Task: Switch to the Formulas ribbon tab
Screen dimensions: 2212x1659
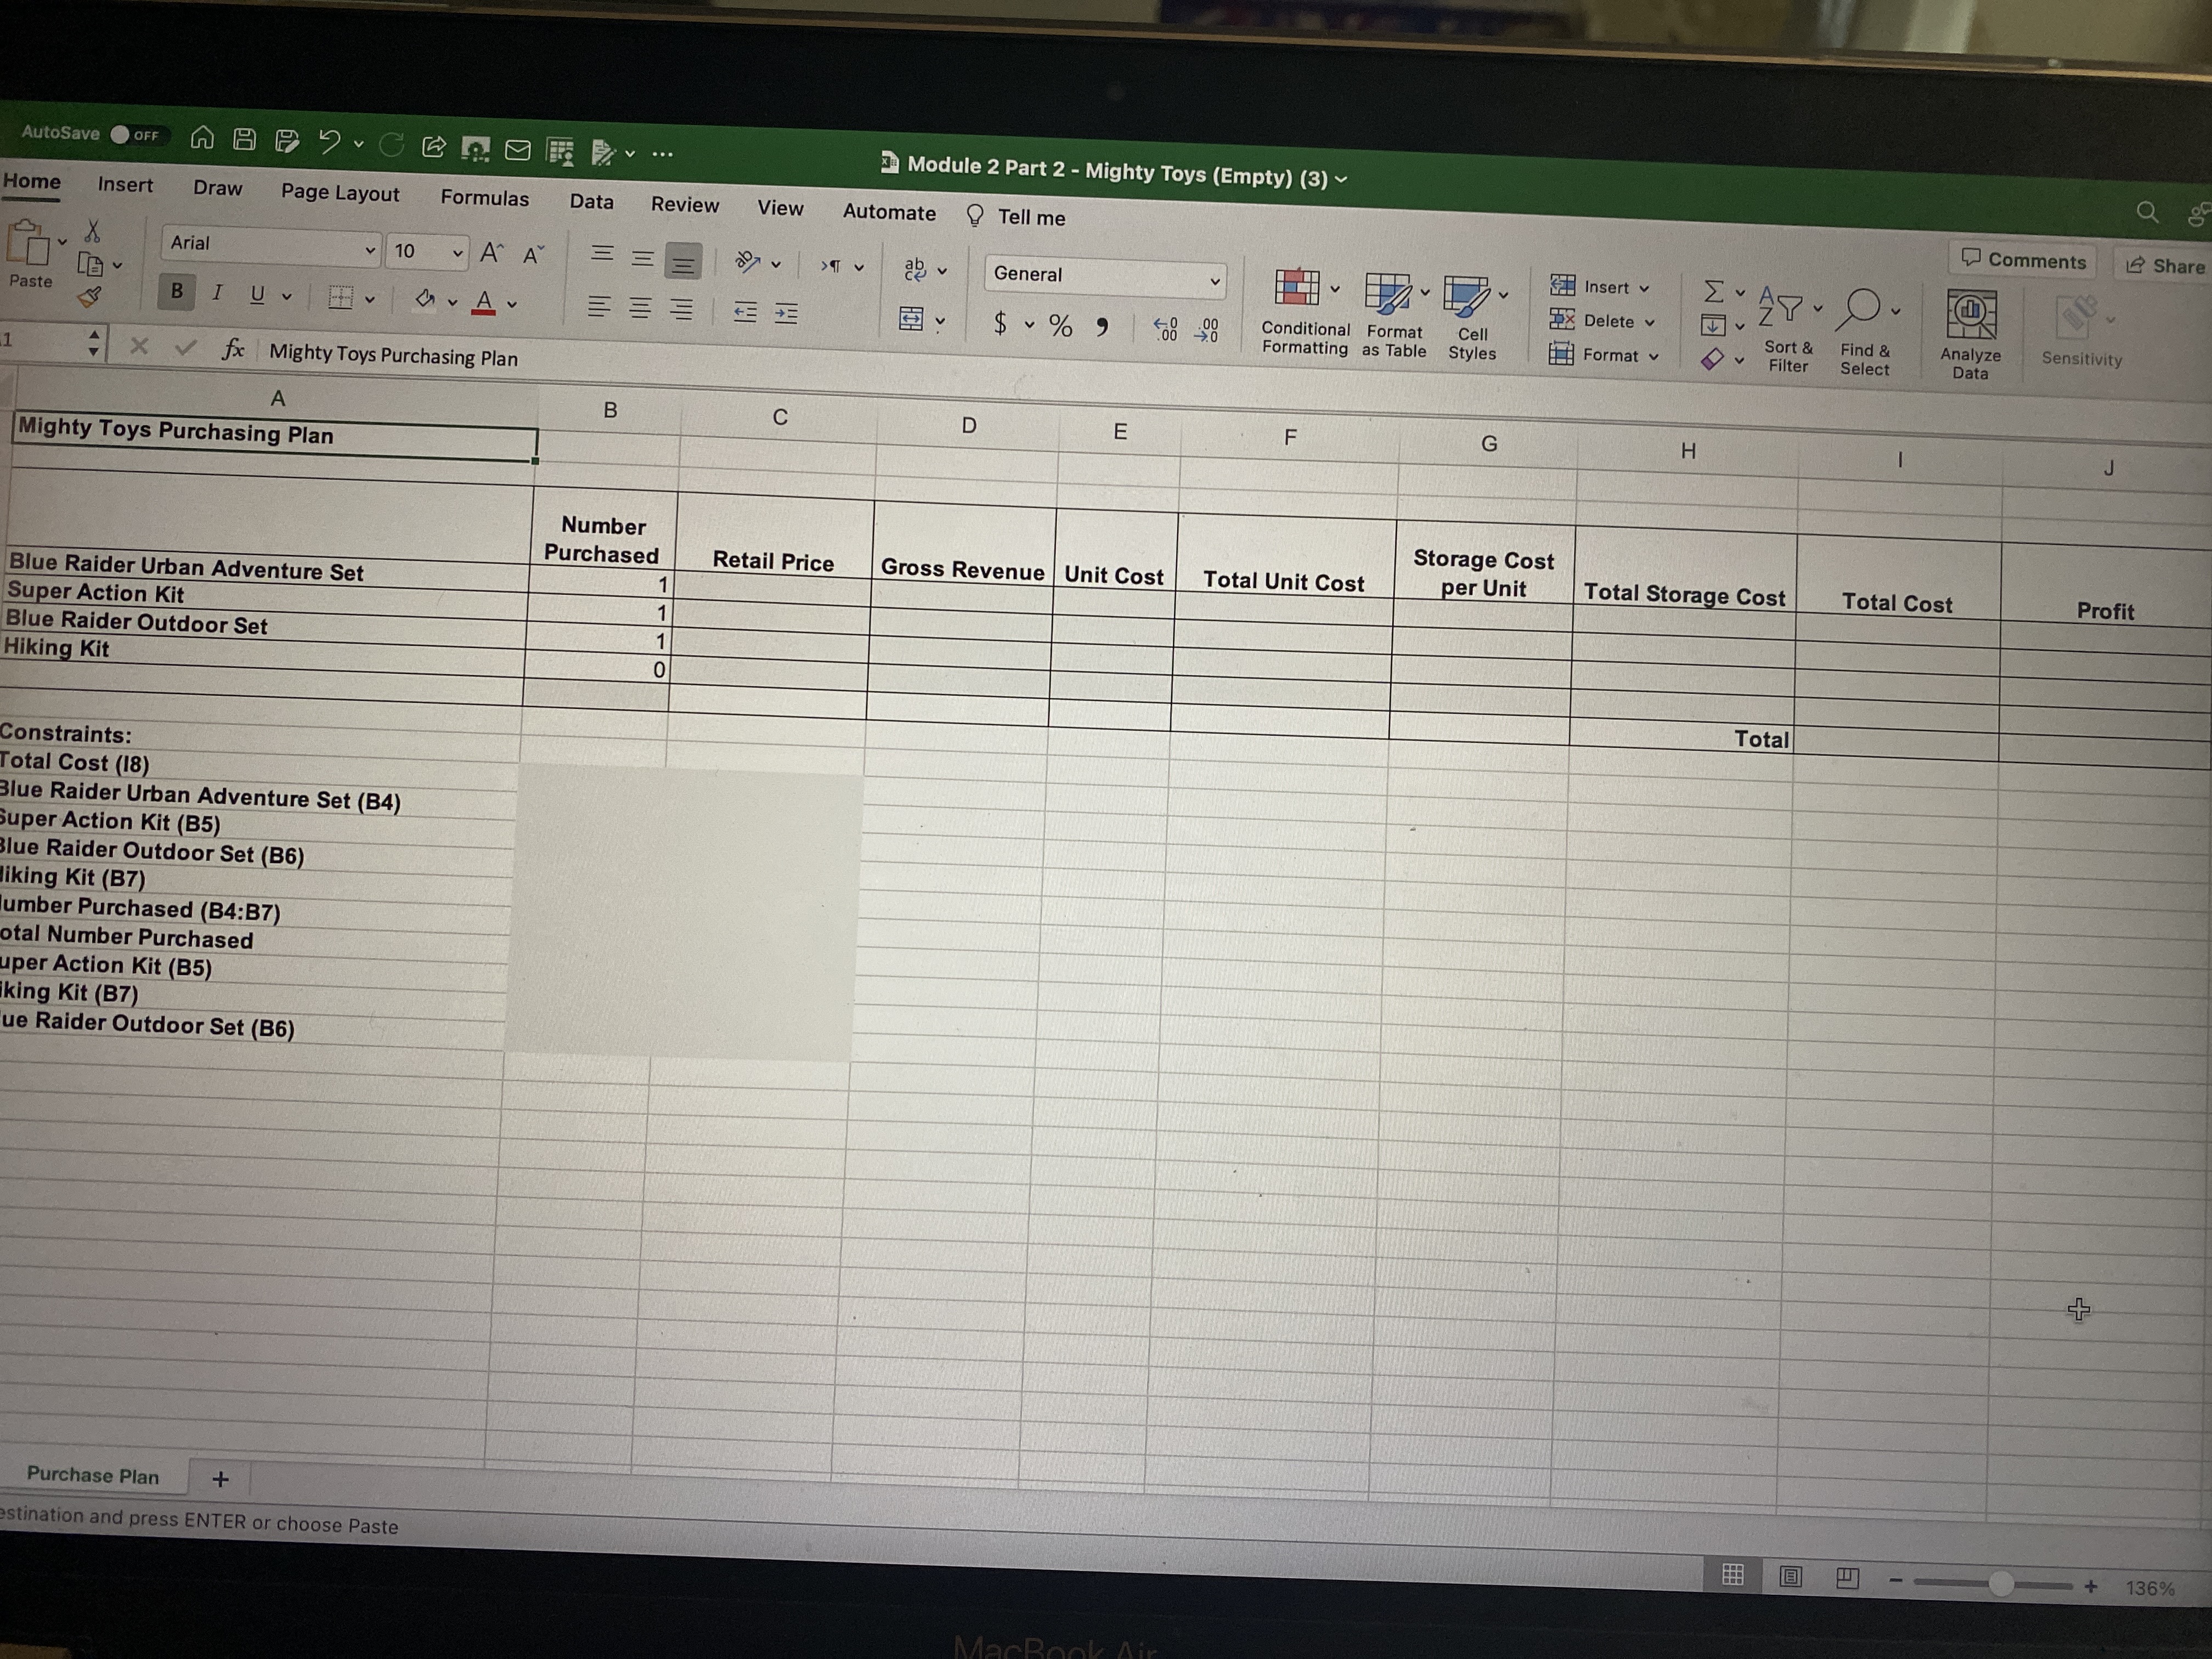Action: click(x=484, y=198)
